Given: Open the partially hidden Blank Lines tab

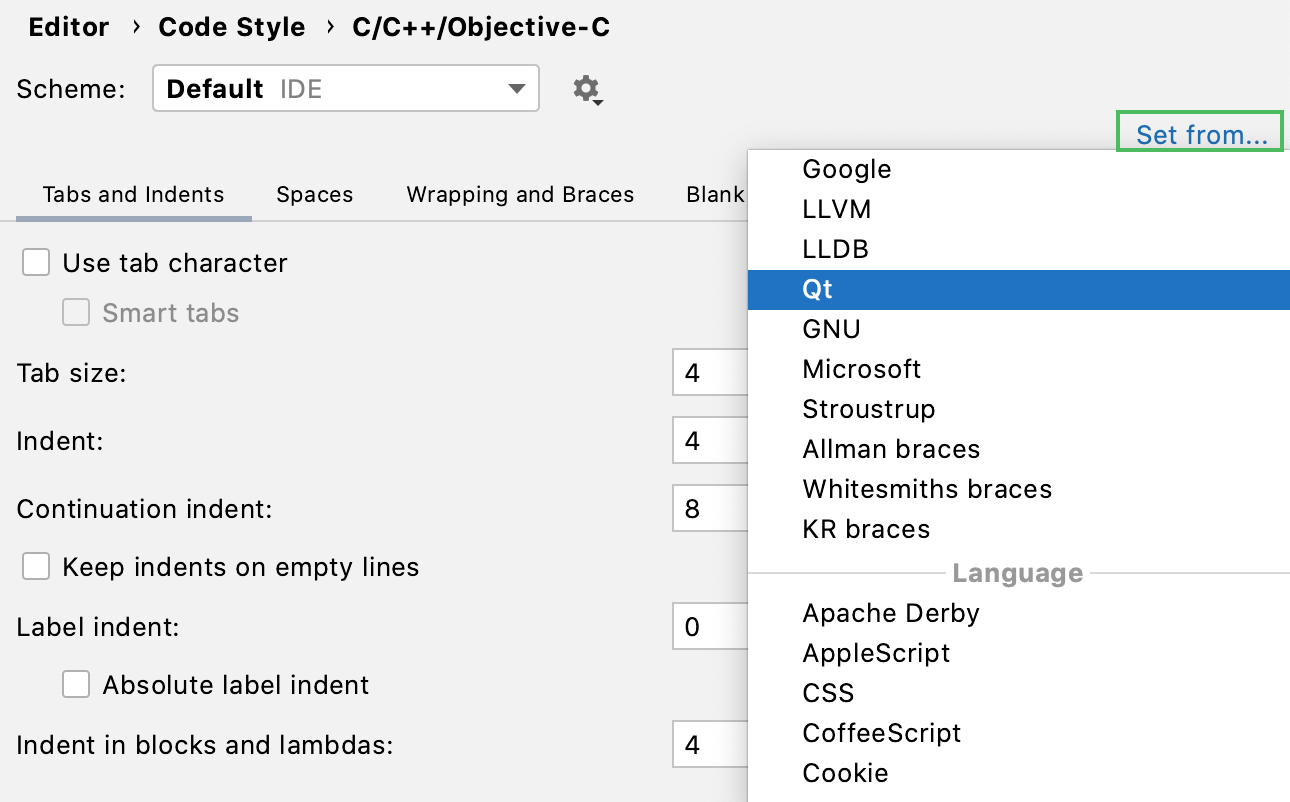Looking at the screenshot, I should pyautogui.click(x=716, y=194).
